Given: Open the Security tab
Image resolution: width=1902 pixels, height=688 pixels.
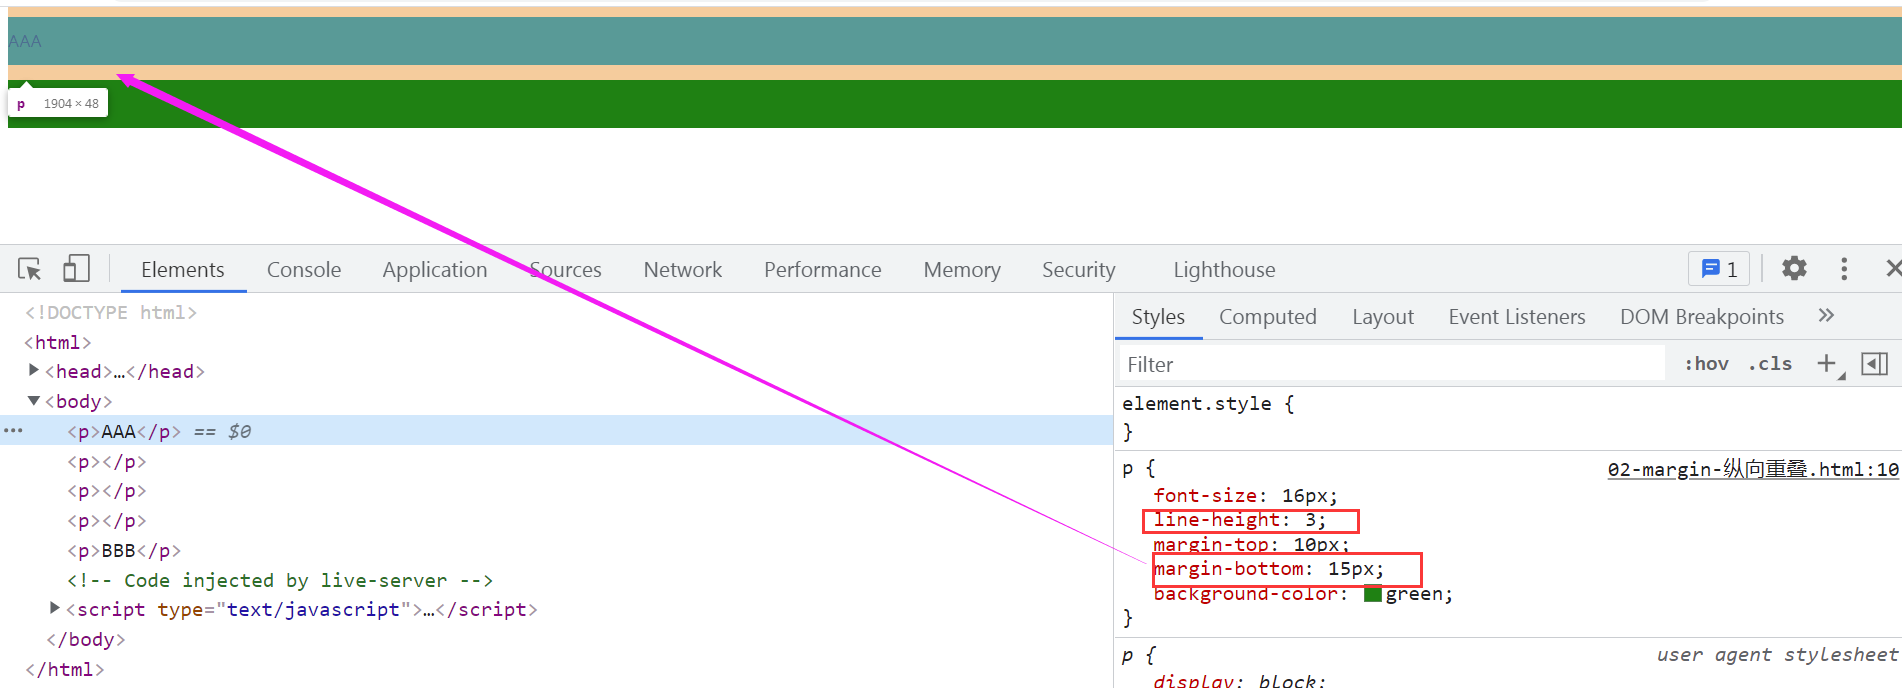Looking at the screenshot, I should point(1079,270).
